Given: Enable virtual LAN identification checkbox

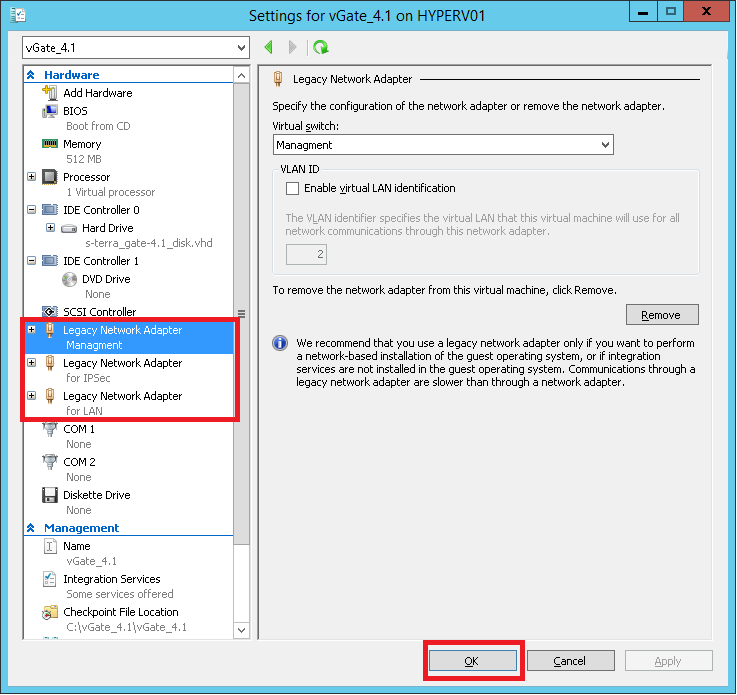Looking at the screenshot, I should 292,188.
